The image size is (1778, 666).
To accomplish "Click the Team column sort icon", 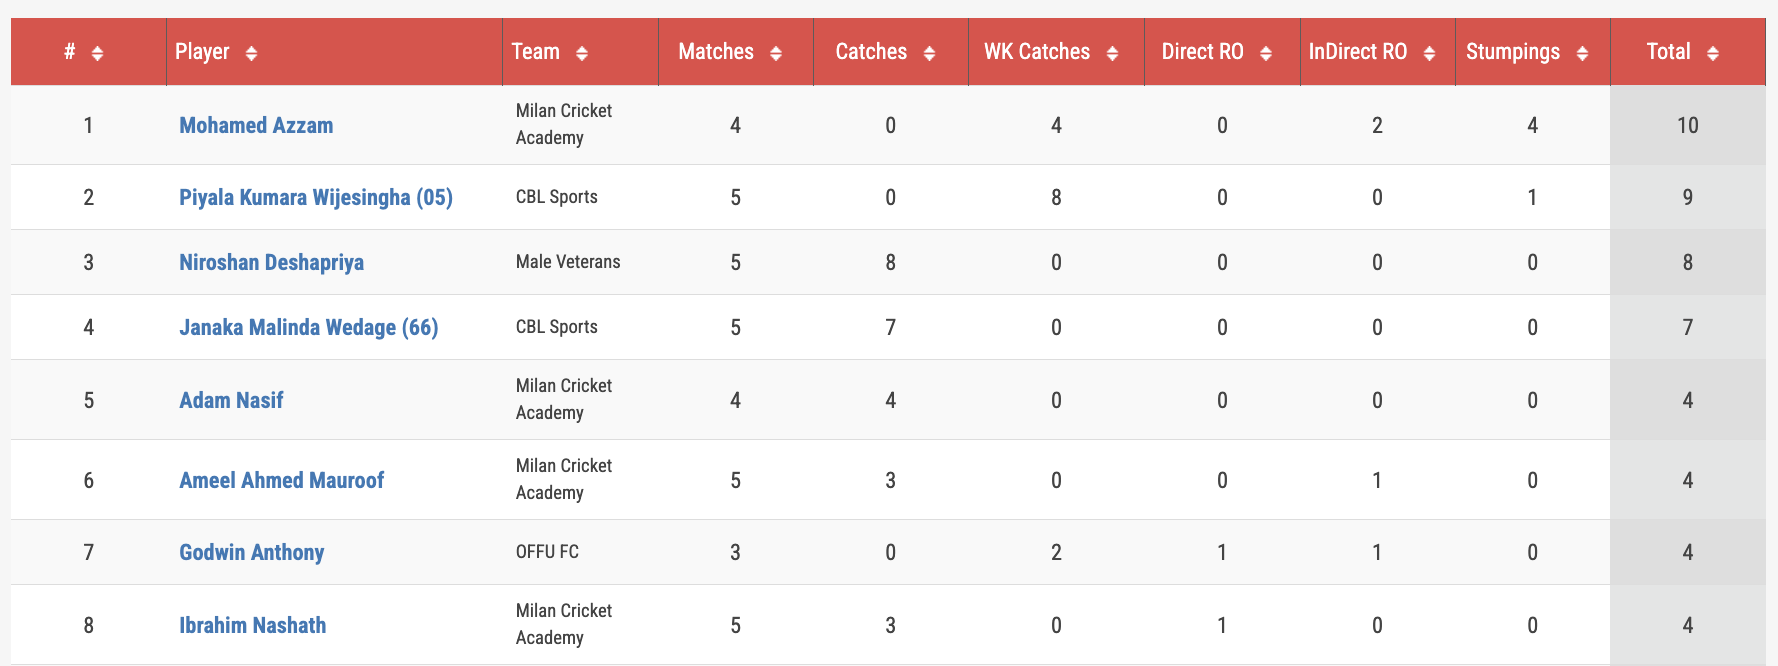I will [x=582, y=53].
